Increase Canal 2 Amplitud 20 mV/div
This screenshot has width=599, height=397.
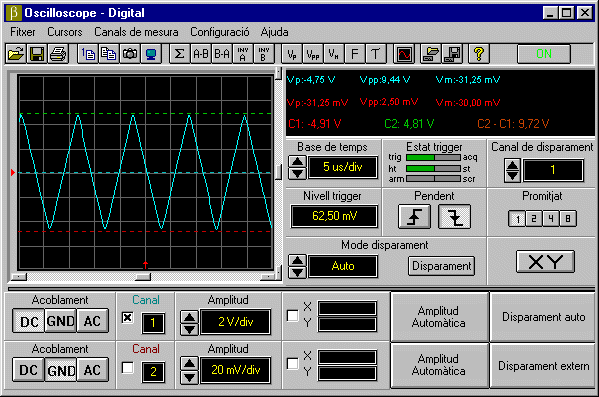point(189,363)
